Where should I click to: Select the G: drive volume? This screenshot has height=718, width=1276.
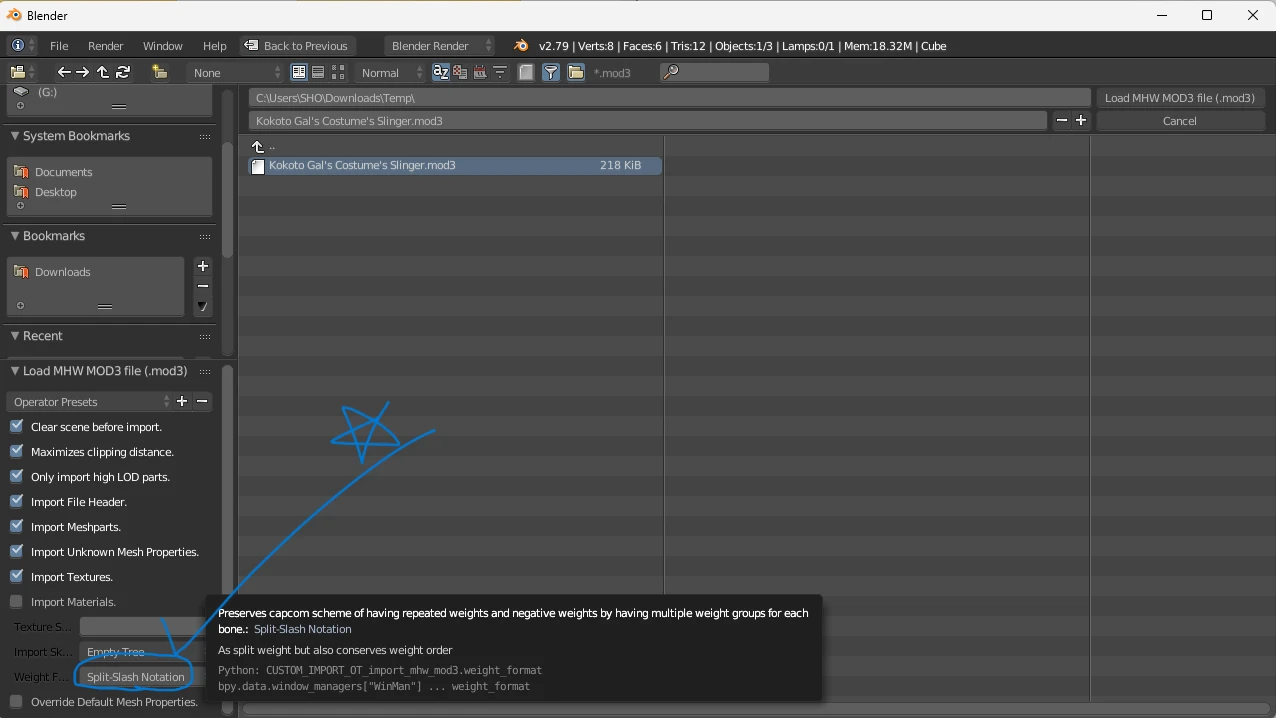coord(47,91)
